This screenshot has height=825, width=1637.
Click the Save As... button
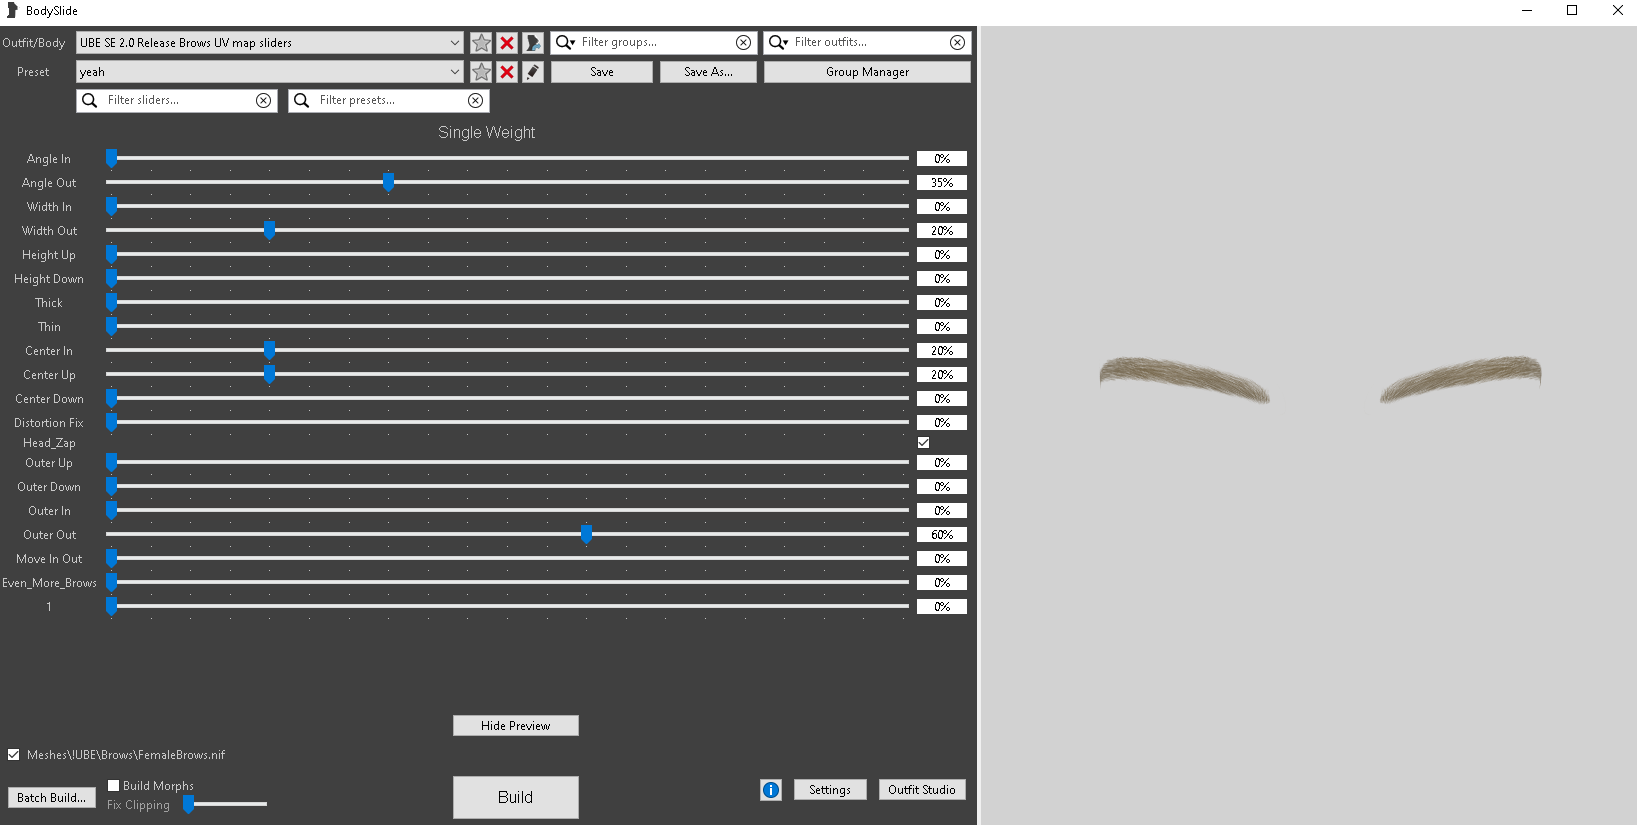click(708, 72)
